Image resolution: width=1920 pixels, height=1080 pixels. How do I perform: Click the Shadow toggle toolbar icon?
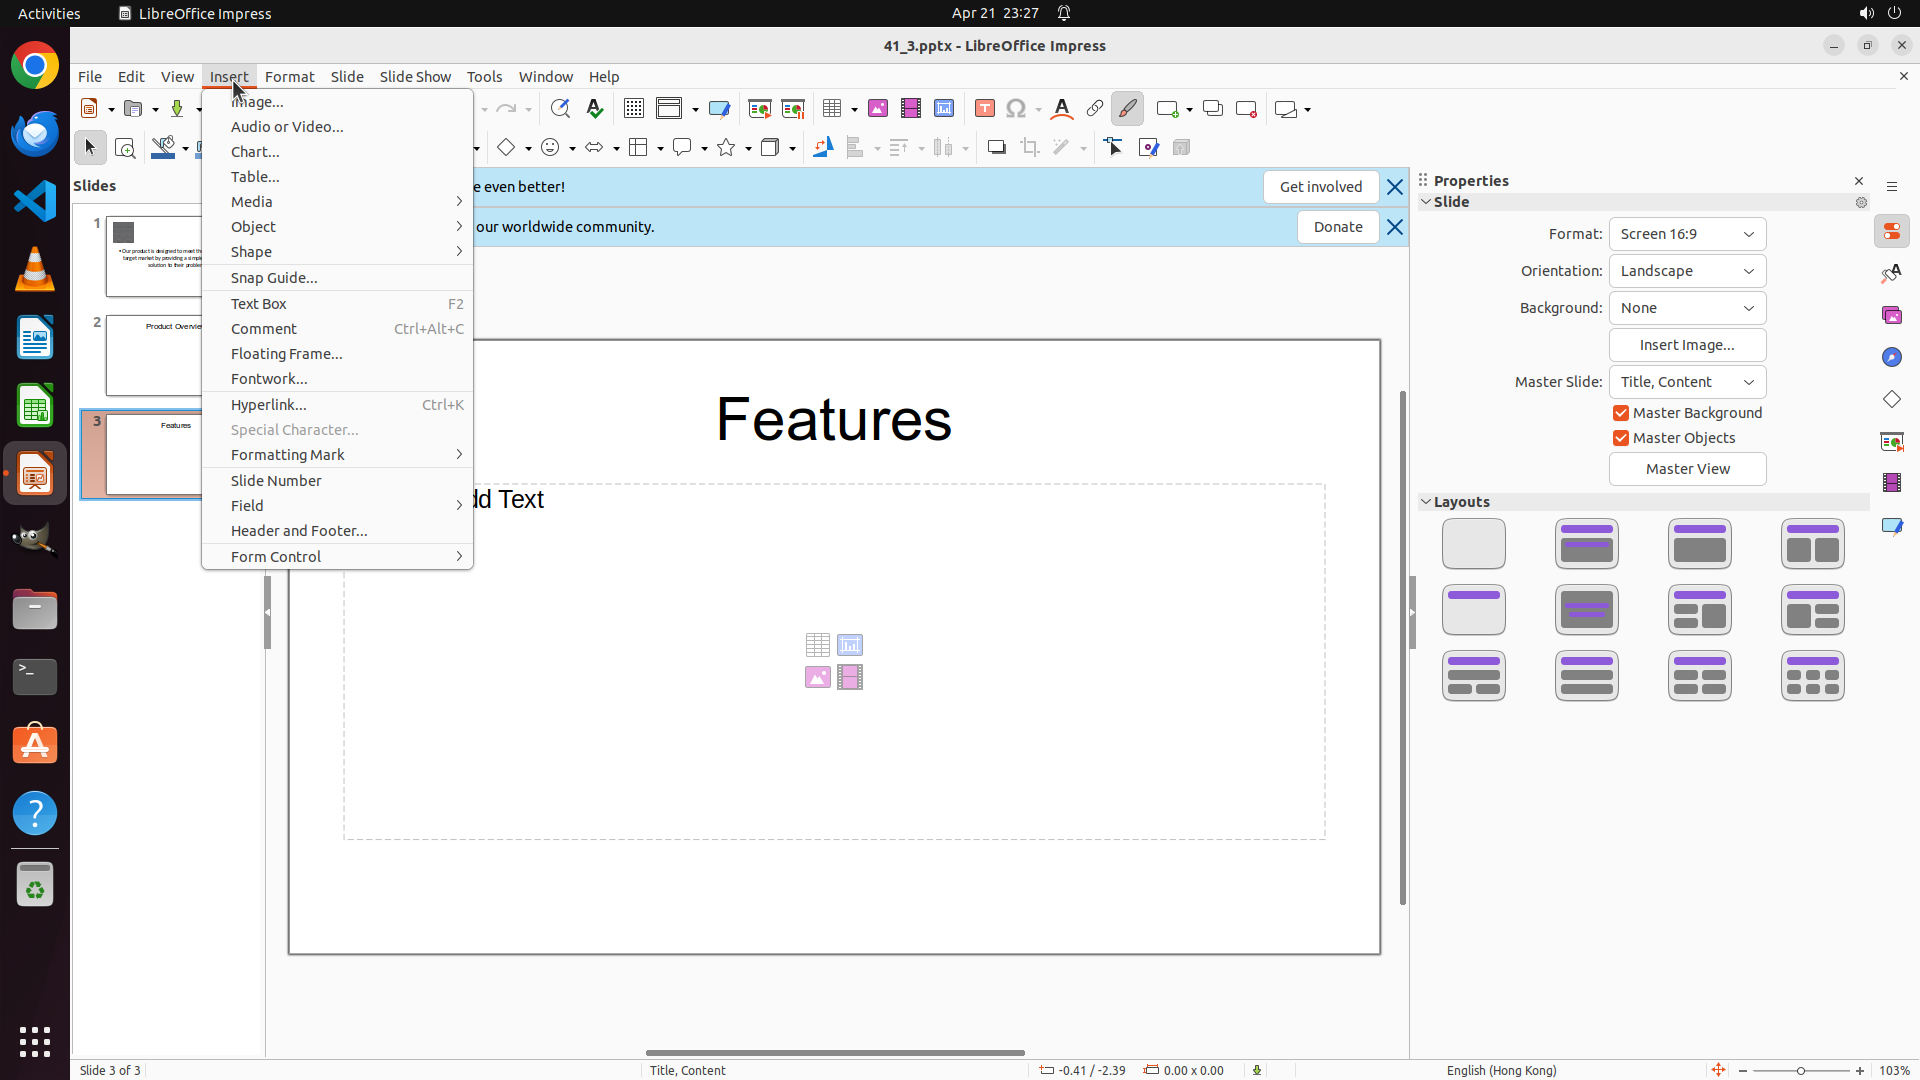tap(996, 148)
